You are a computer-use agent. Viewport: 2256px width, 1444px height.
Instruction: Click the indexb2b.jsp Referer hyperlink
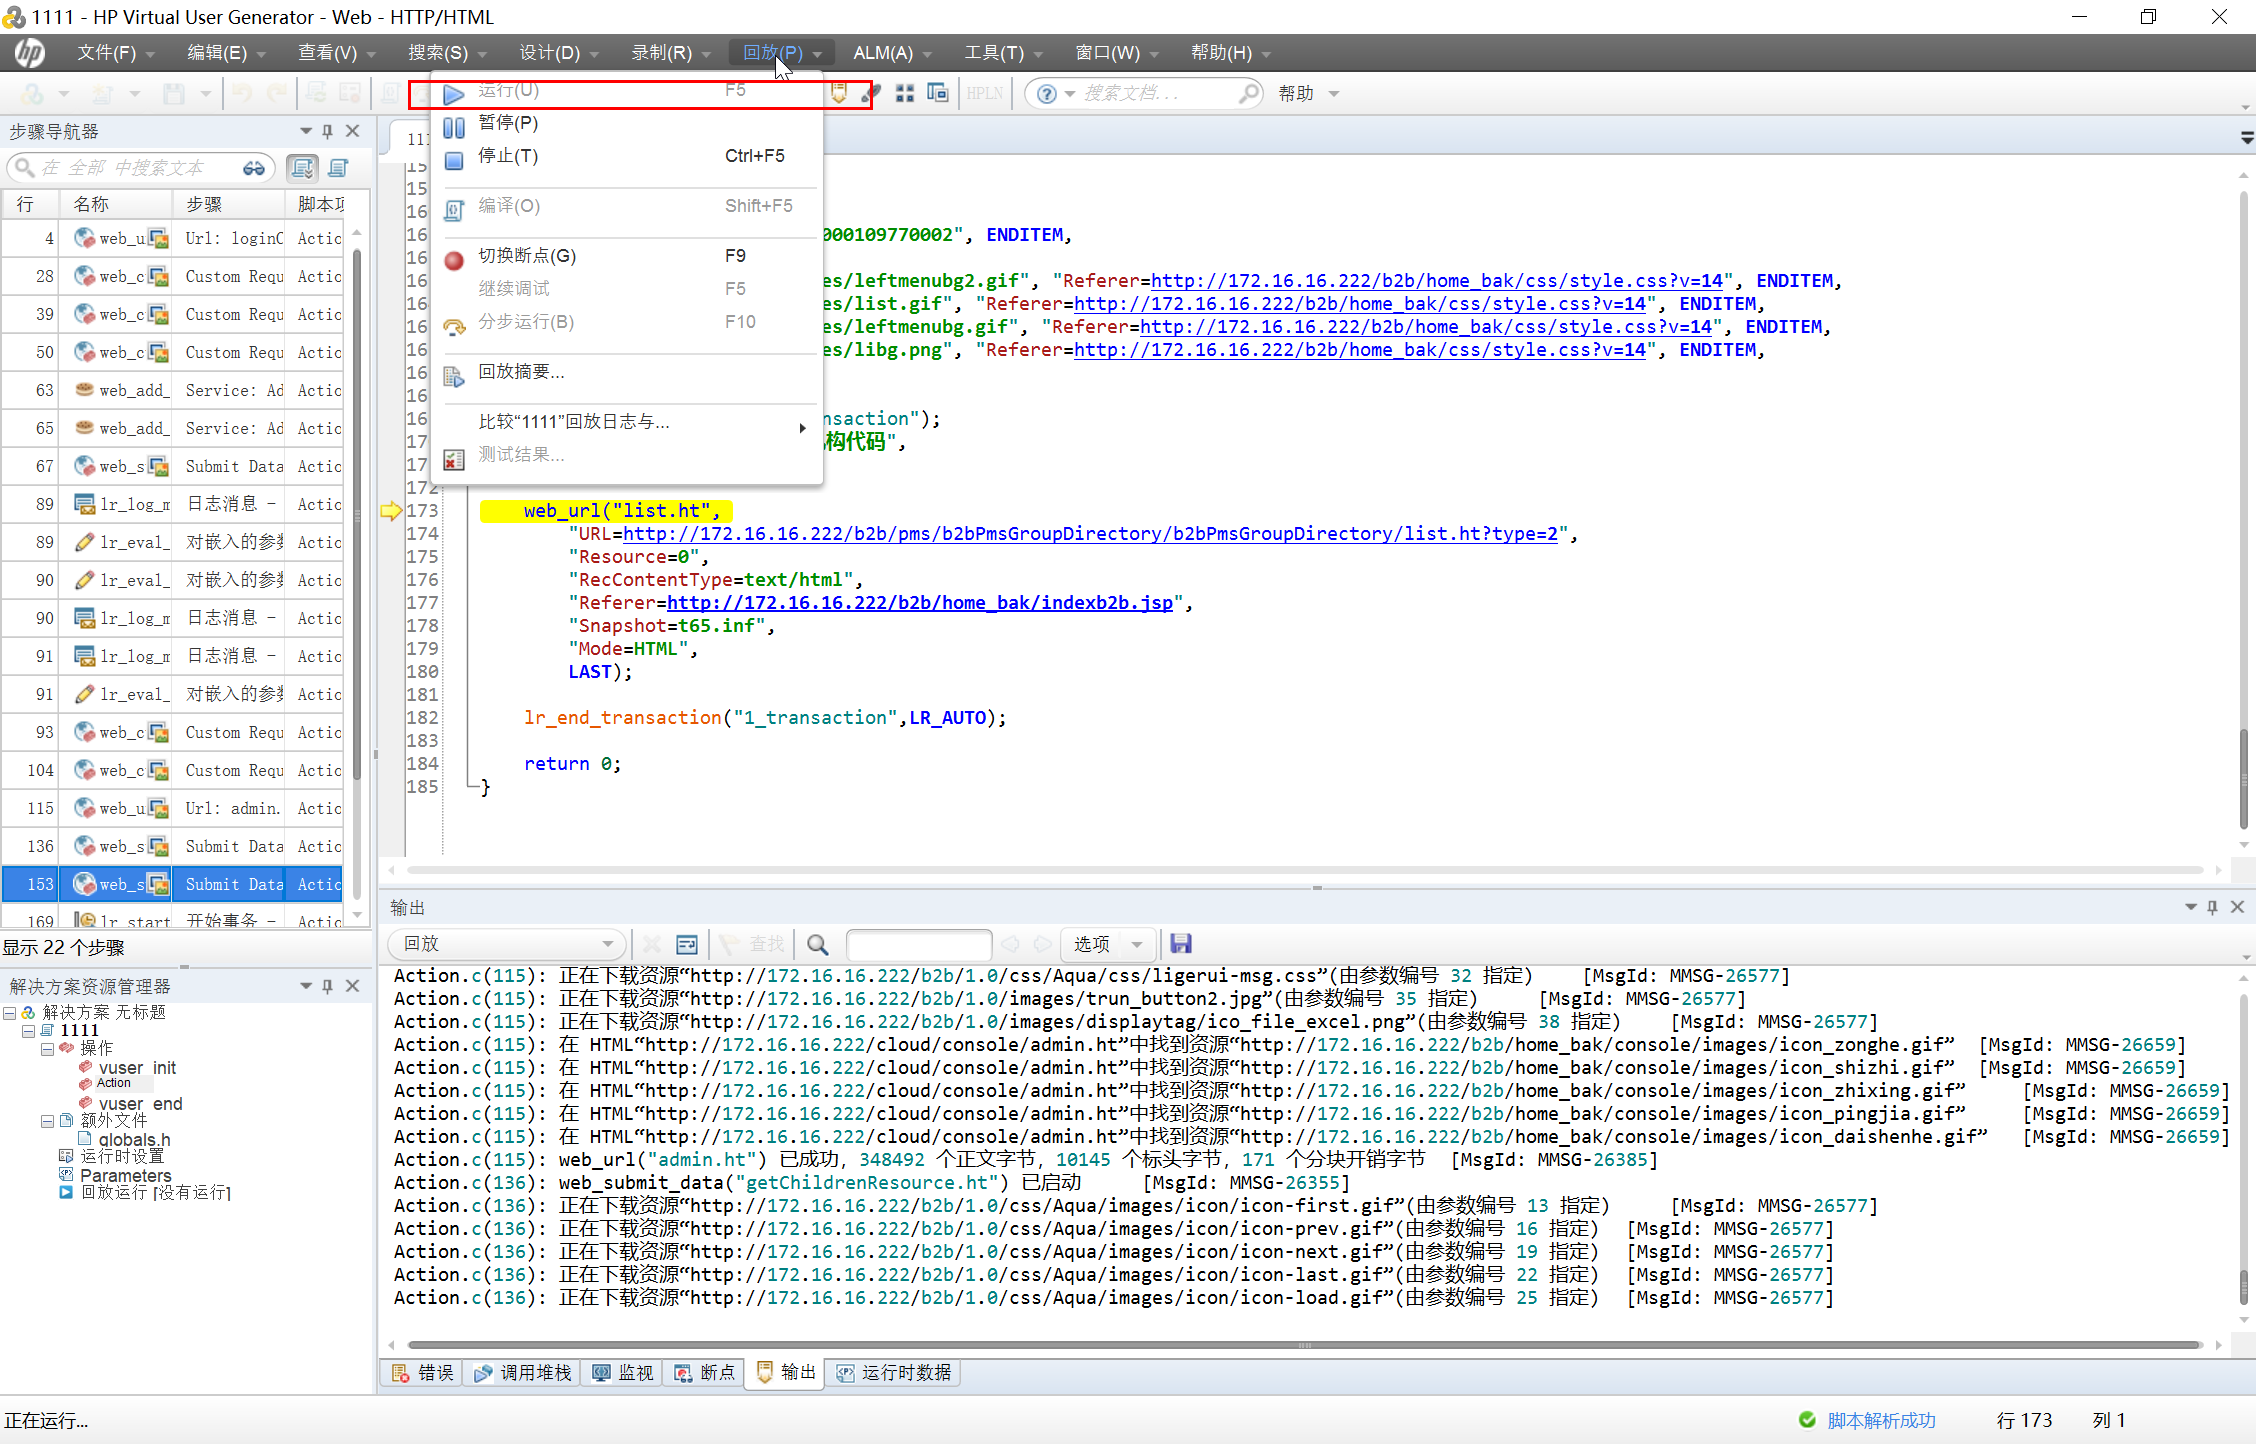[920, 602]
